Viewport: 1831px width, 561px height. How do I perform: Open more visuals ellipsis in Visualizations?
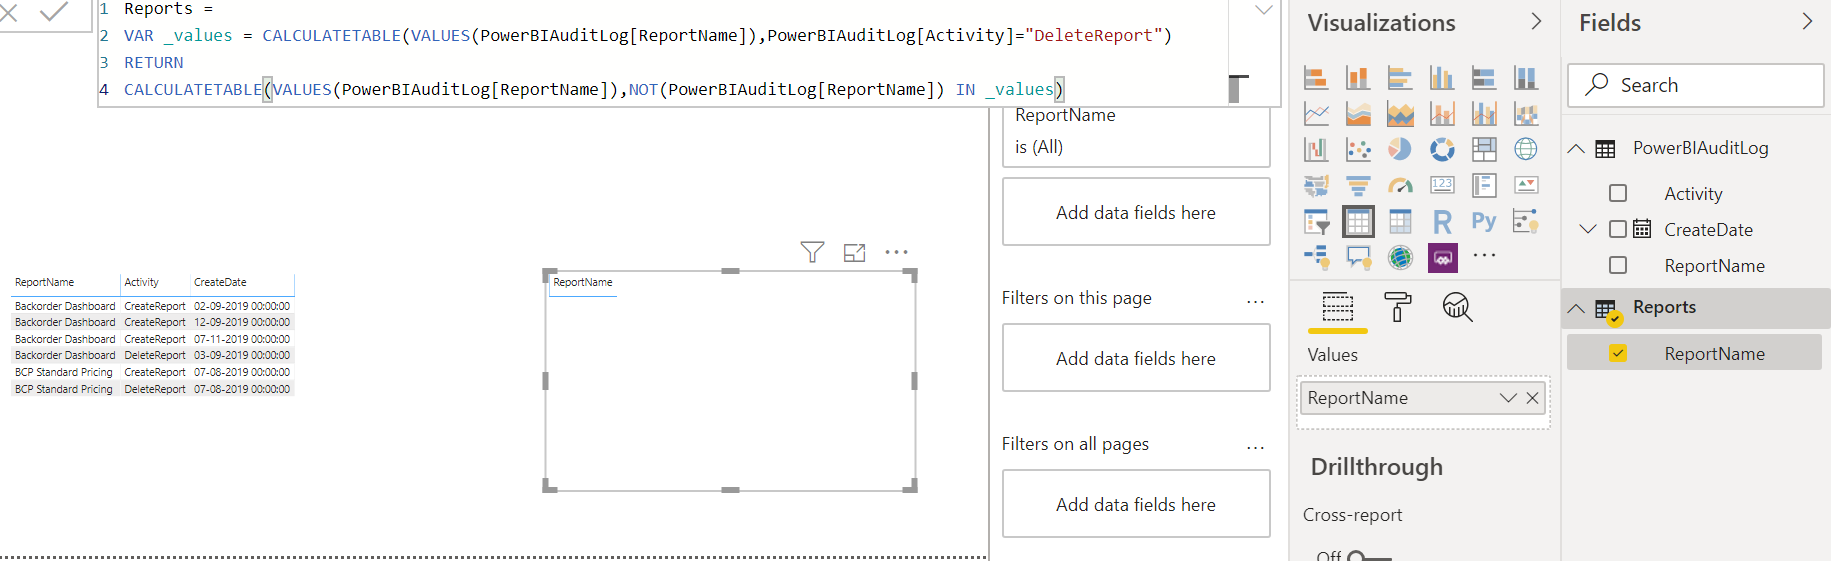(1484, 256)
